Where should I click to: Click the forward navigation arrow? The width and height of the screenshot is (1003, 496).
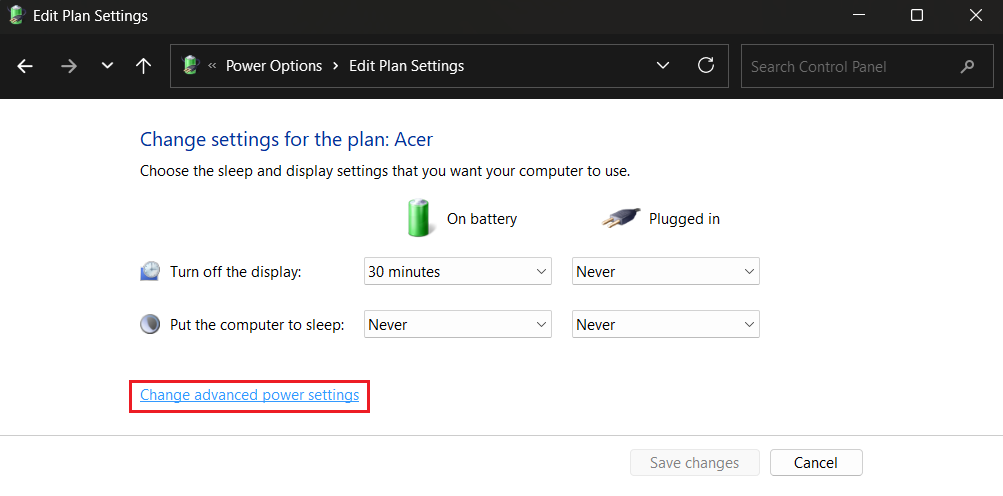pos(68,66)
